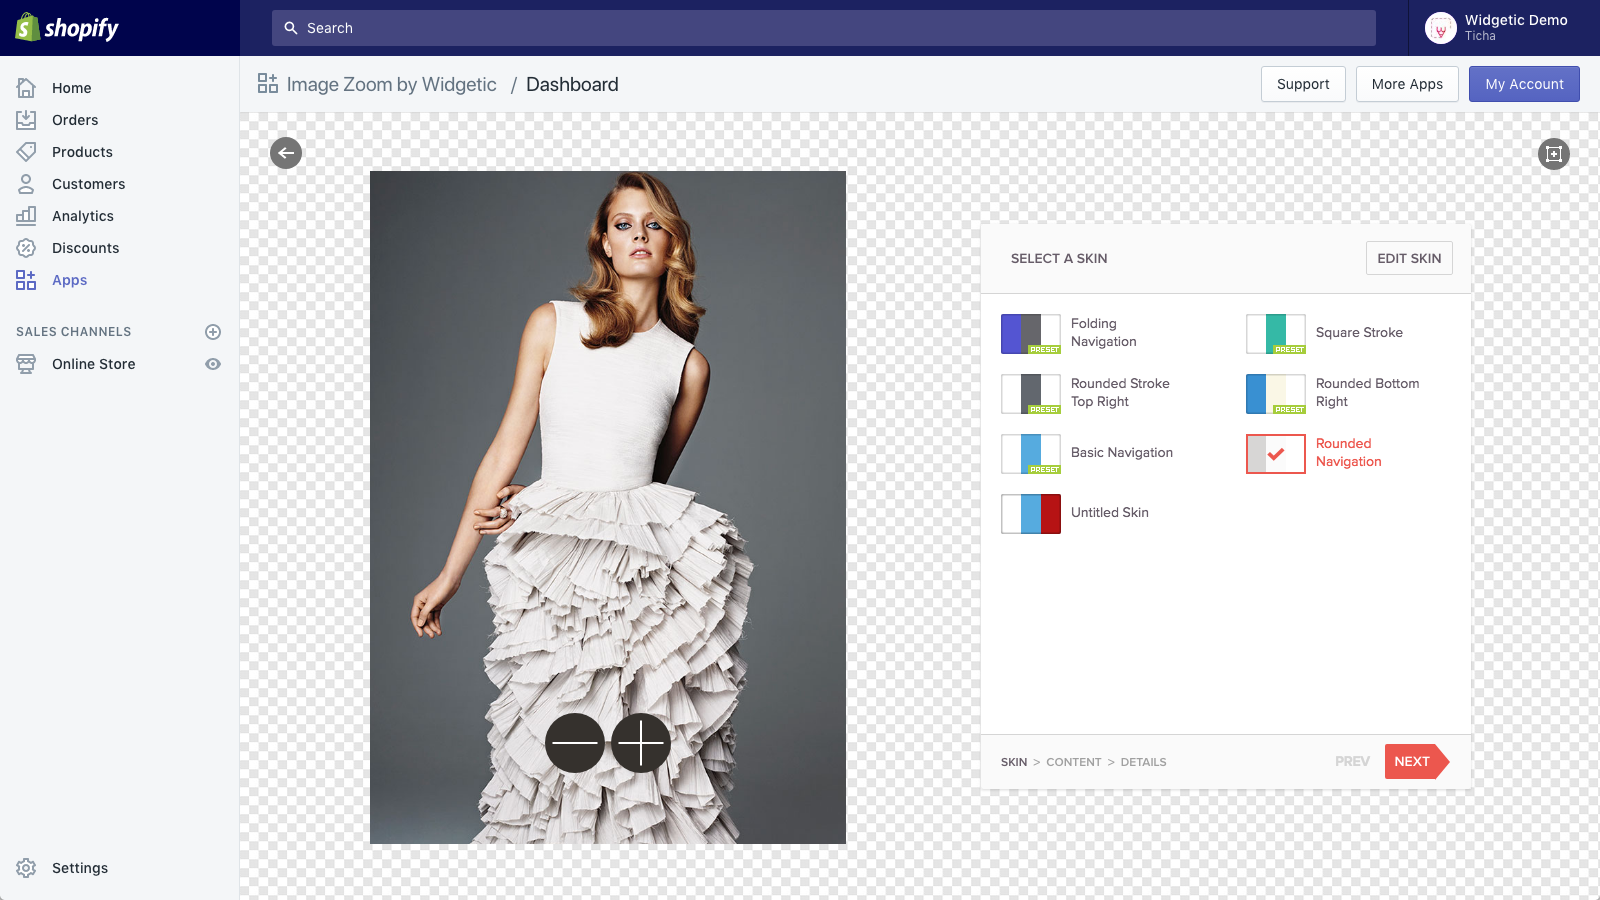Viewport: 1600px width, 900px height.
Task: Click the back arrow circle icon
Action: pos(286,153)
